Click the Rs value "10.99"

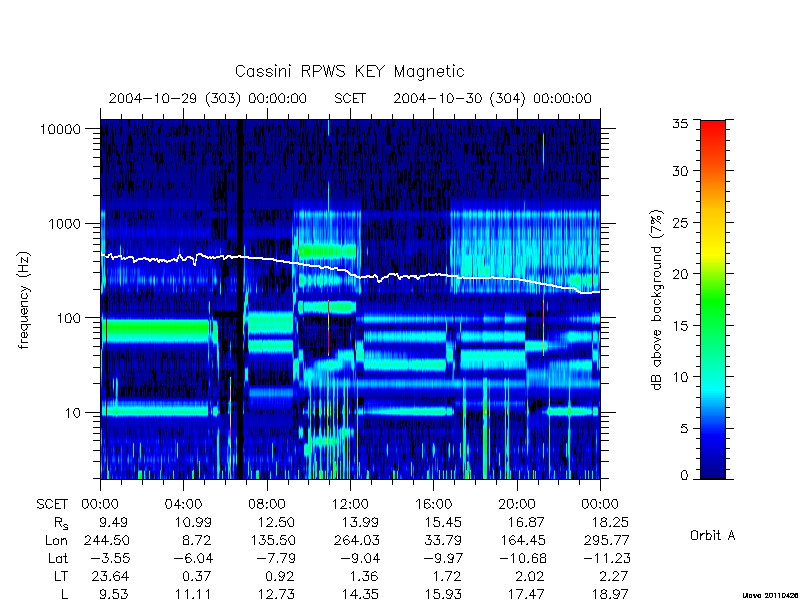click(x=191, y=523)
